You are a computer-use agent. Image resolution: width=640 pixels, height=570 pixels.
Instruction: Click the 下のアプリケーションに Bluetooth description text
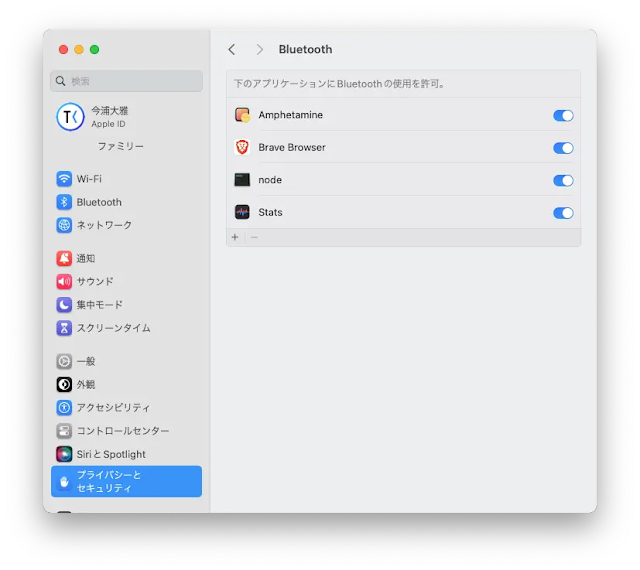point(340,84)
